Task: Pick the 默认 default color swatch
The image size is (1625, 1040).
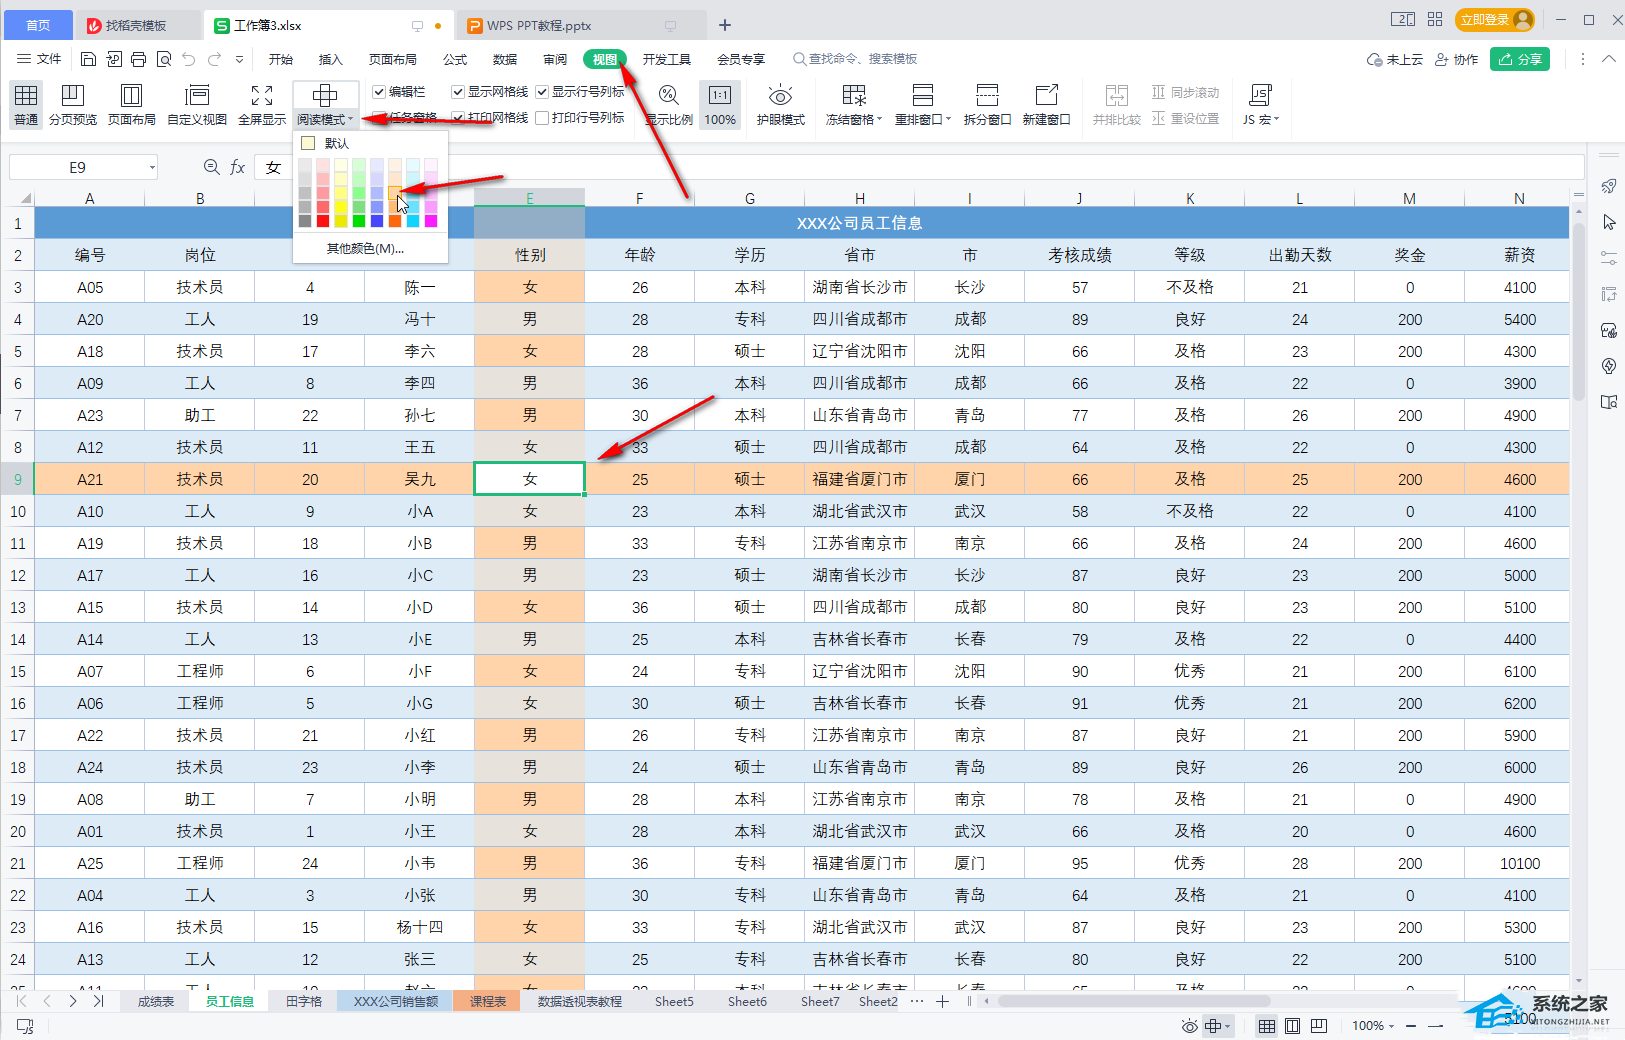Action: [x=309, y=143]
